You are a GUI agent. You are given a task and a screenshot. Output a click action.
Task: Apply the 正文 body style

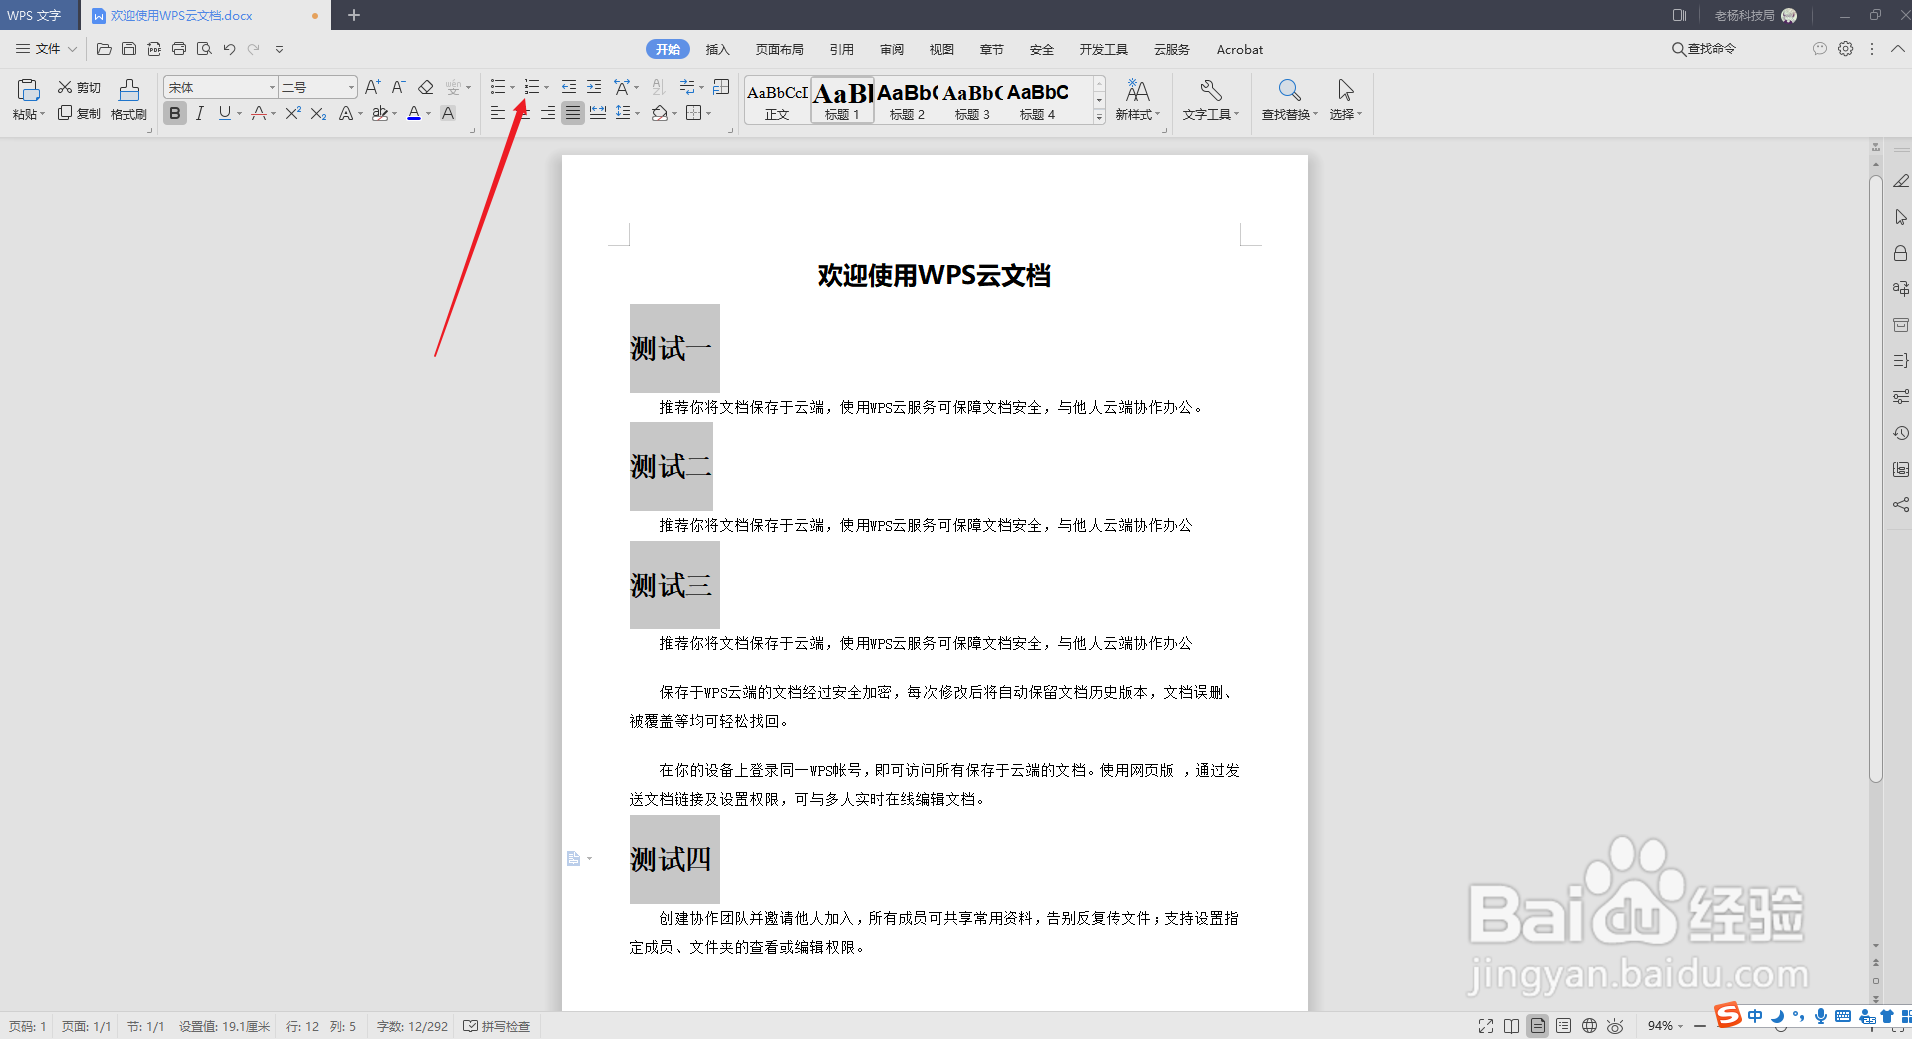[x=777, y=100]
